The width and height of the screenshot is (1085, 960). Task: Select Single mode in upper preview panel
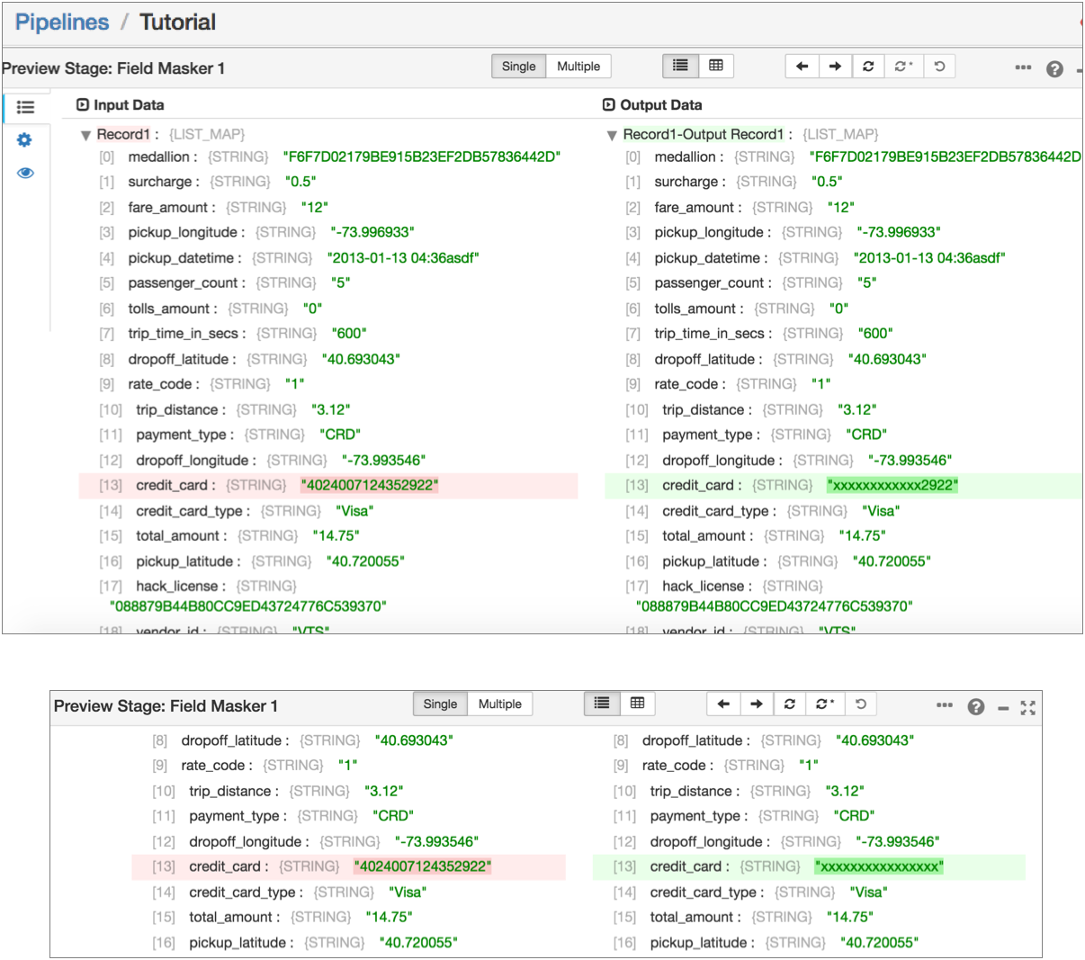[x=518, y=66]
